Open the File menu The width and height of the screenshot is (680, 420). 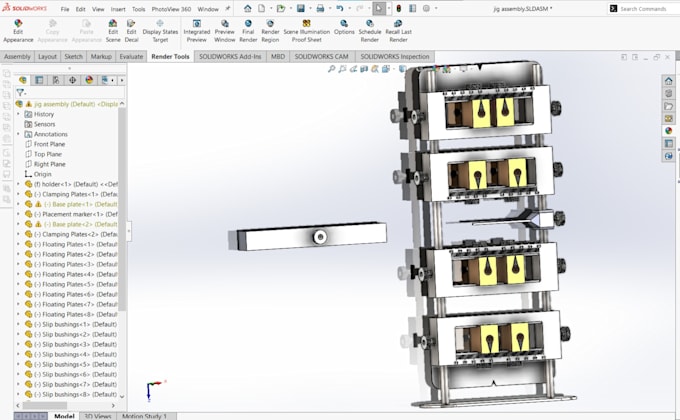pos(65,9)
